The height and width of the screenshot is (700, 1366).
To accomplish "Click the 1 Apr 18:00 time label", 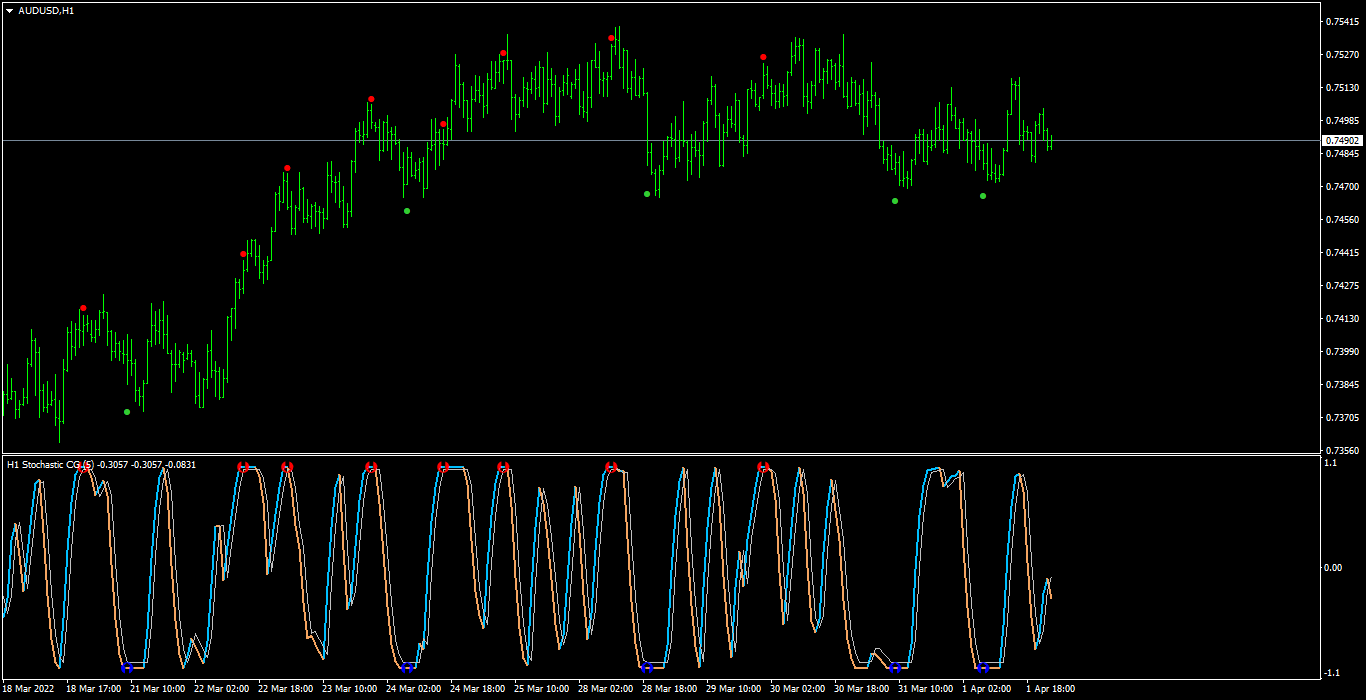I will click(x=1051, y=689).
